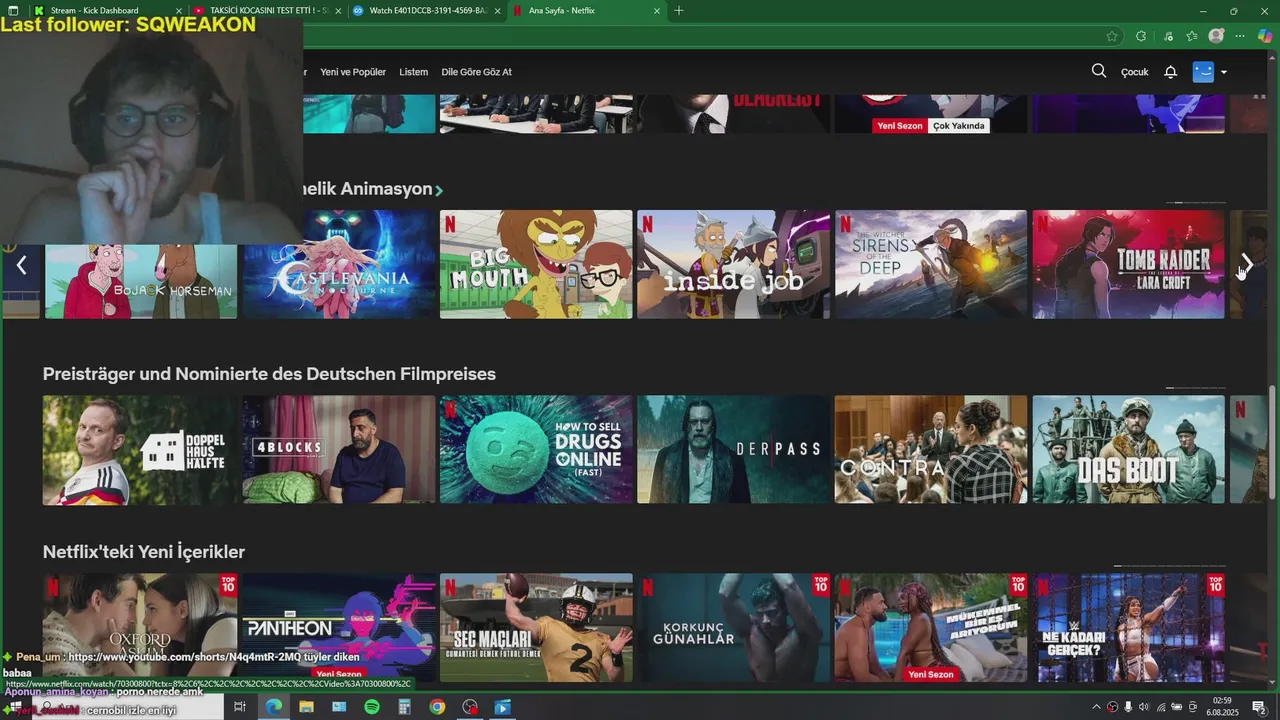Open Doppelhaushälfte thumbnail
The width and height of the screenshot is (1280, 720).
(x=140, y=449)
